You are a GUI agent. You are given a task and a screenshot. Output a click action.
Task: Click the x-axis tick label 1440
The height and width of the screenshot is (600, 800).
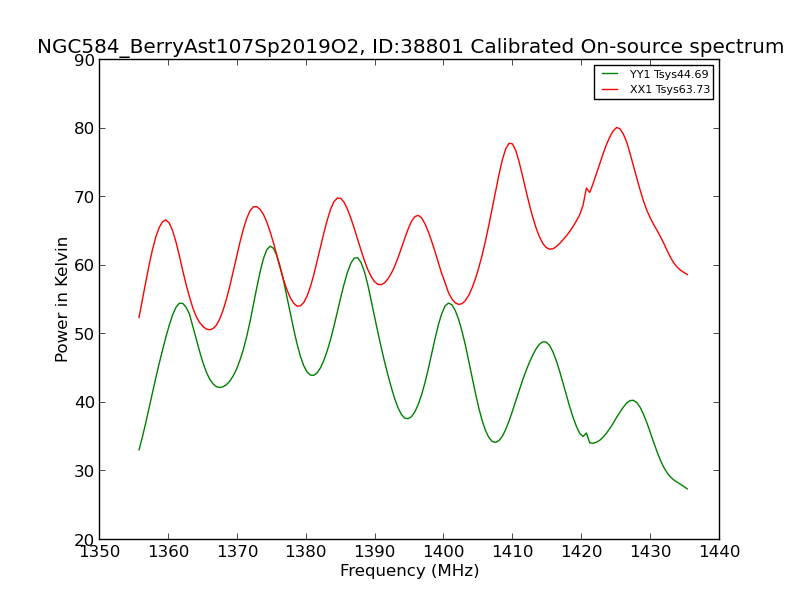pyautogui.click(x=719, y=552)
